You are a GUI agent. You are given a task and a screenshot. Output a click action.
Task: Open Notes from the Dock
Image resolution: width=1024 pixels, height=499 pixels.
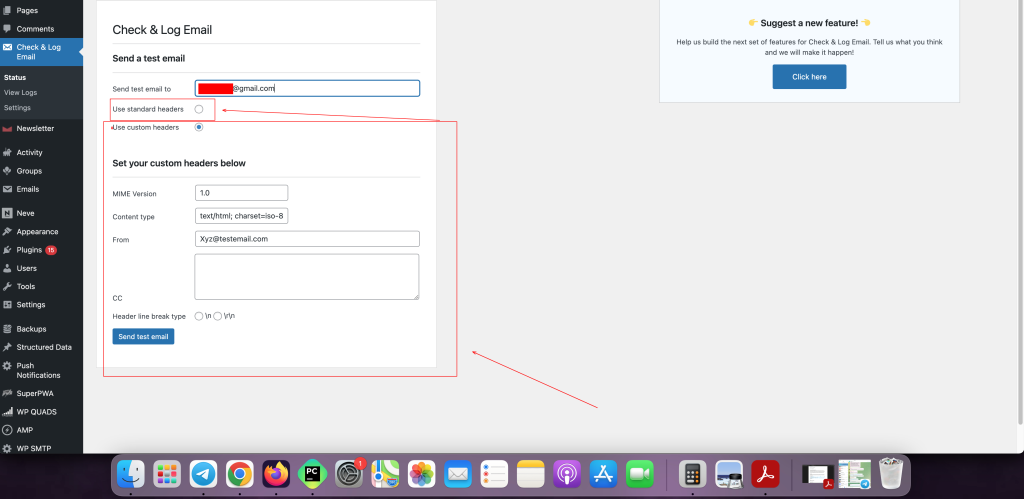530,474
